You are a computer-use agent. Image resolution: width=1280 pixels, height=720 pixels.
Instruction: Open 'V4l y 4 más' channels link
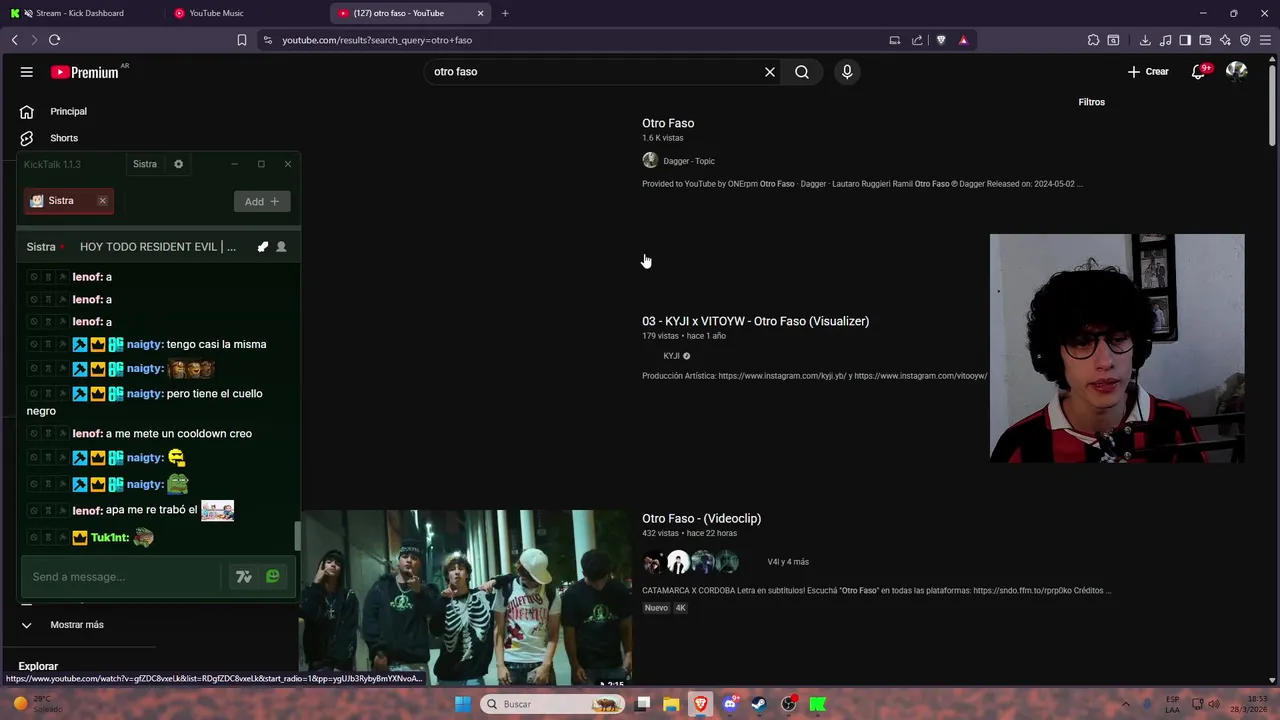[788, 562]
